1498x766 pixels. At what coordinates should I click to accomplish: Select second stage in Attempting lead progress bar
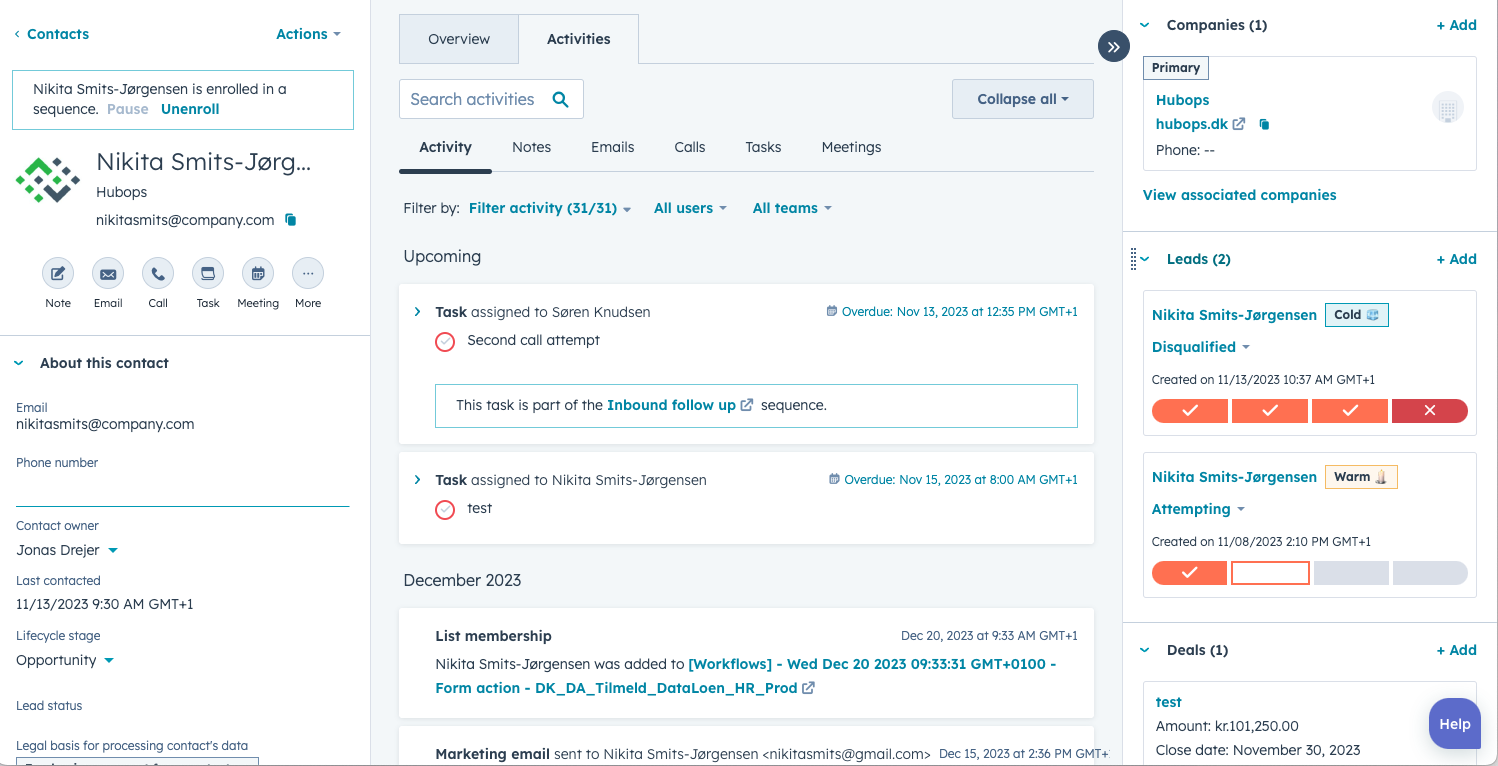click(1270, 573)
